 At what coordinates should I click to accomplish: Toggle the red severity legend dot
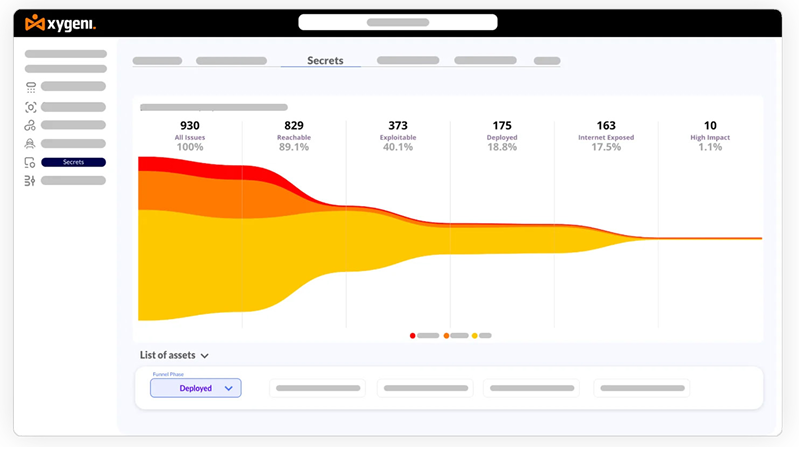[413, 336]
